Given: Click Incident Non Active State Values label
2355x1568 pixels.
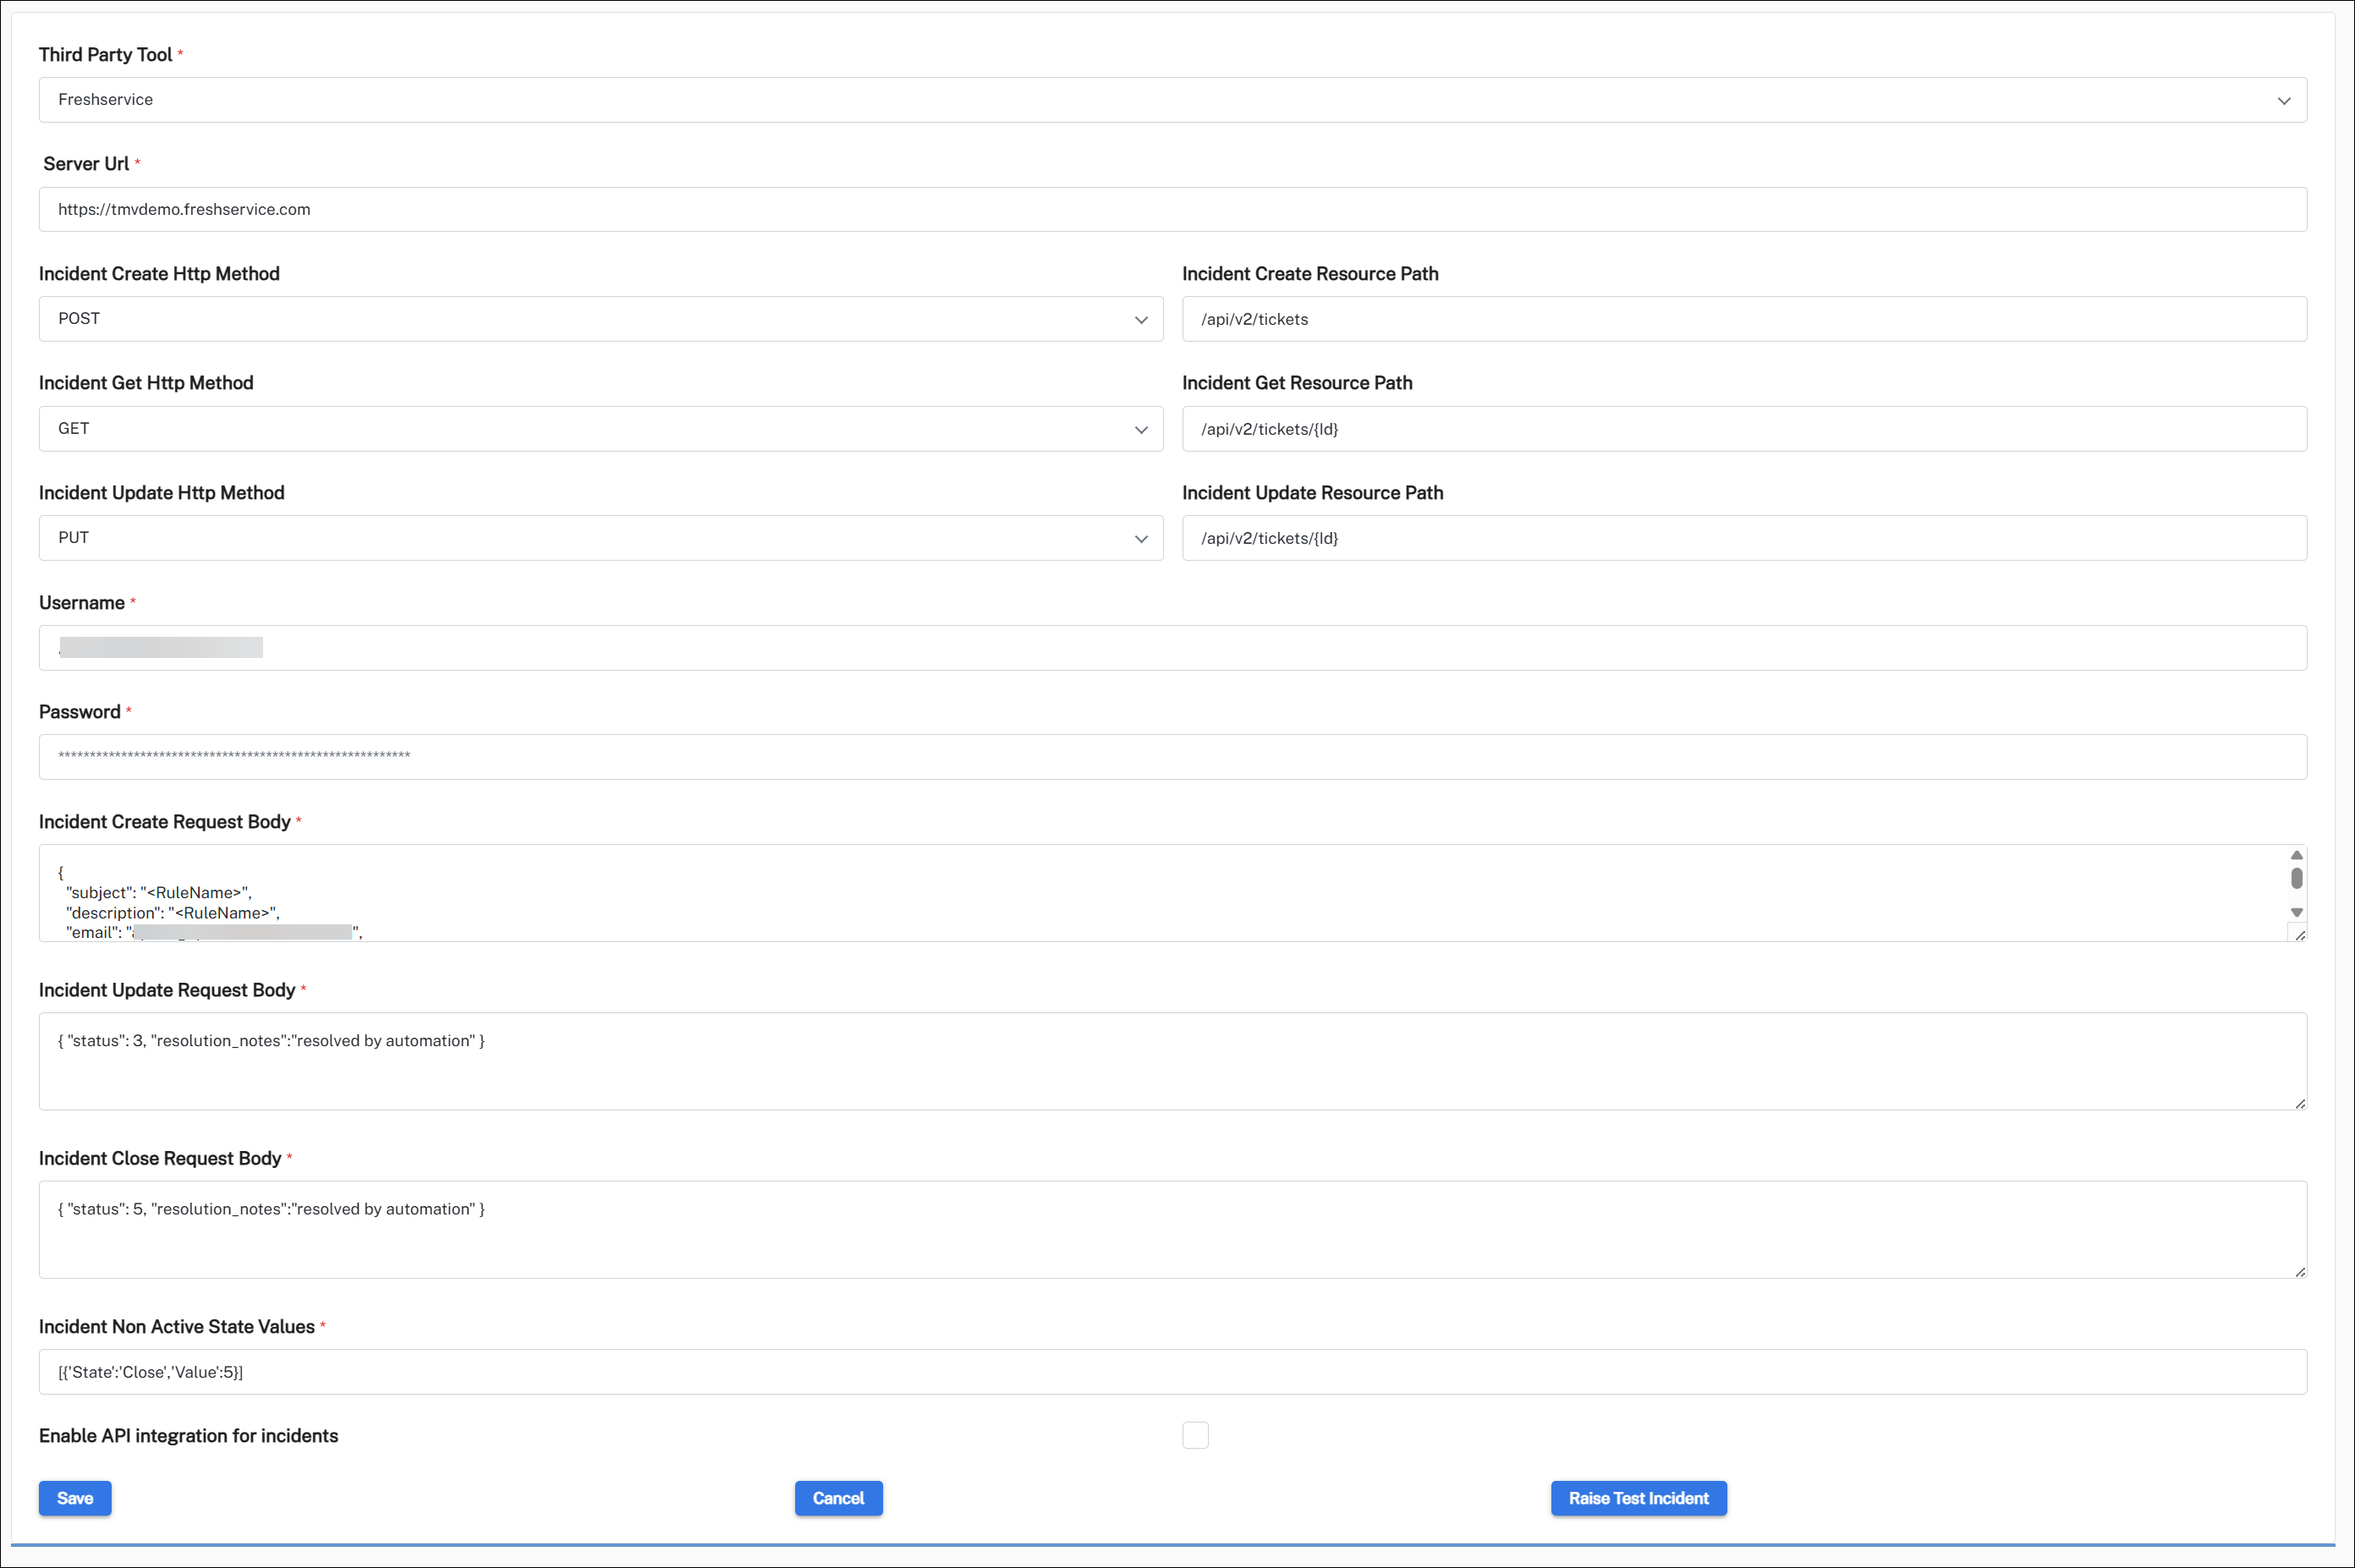Looking at the screenshot, I should (x=177, y=1327).
